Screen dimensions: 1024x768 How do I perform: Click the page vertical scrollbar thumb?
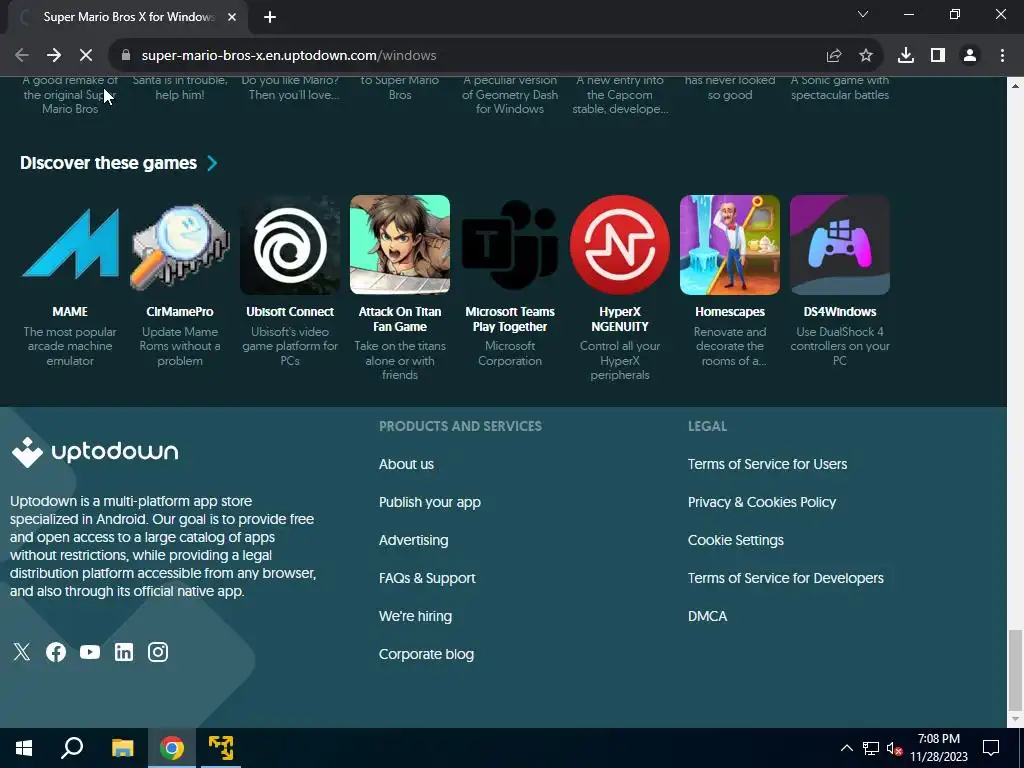1015,669
